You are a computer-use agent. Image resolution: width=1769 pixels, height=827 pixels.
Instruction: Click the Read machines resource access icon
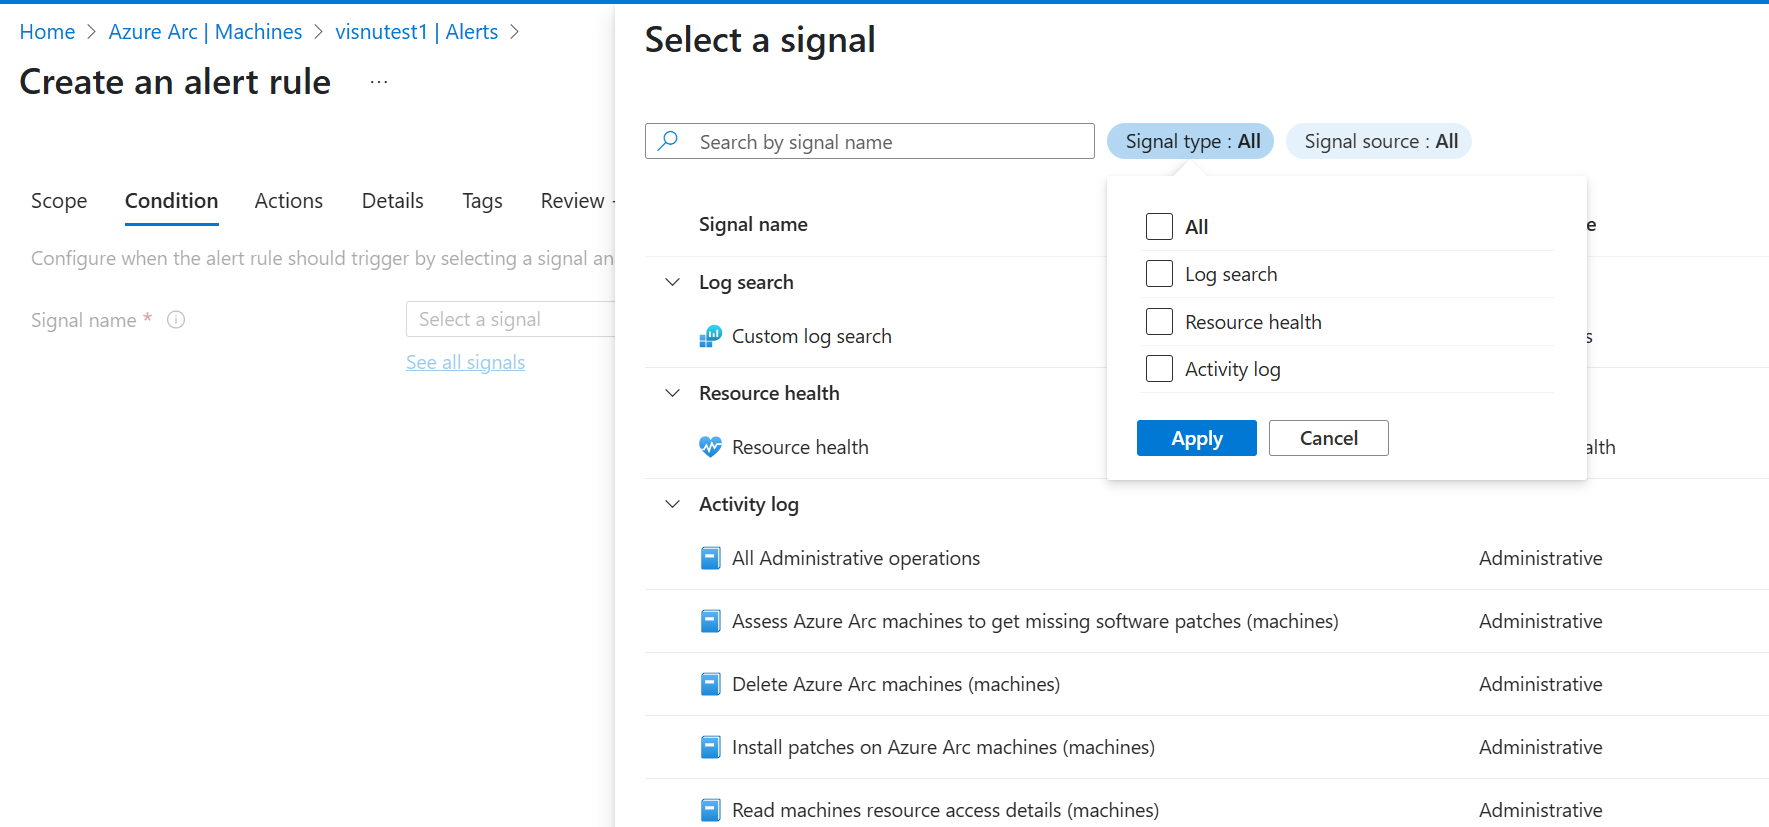(x=710, y=810)
